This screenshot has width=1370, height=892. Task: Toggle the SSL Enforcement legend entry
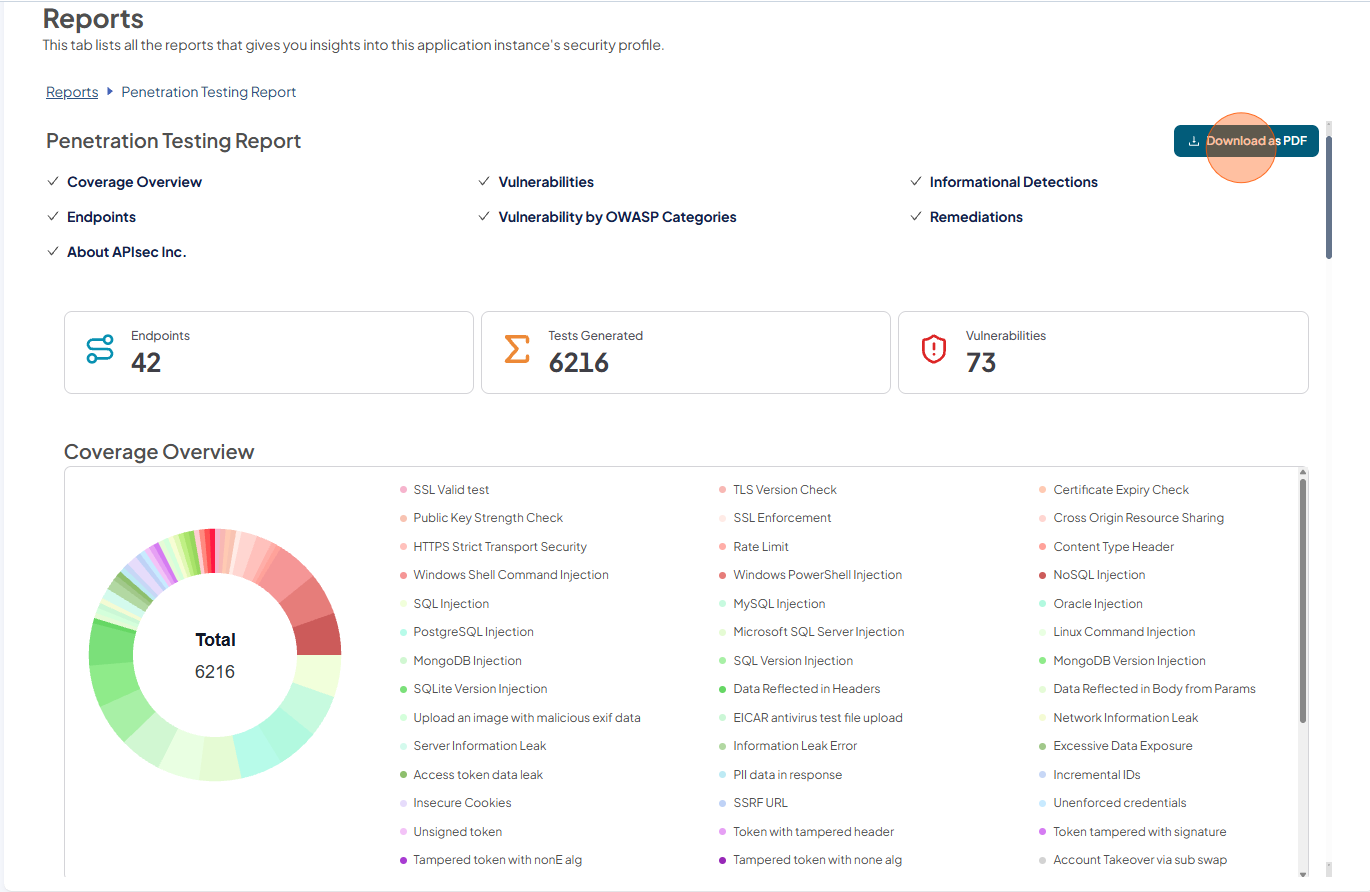(775, 518)
